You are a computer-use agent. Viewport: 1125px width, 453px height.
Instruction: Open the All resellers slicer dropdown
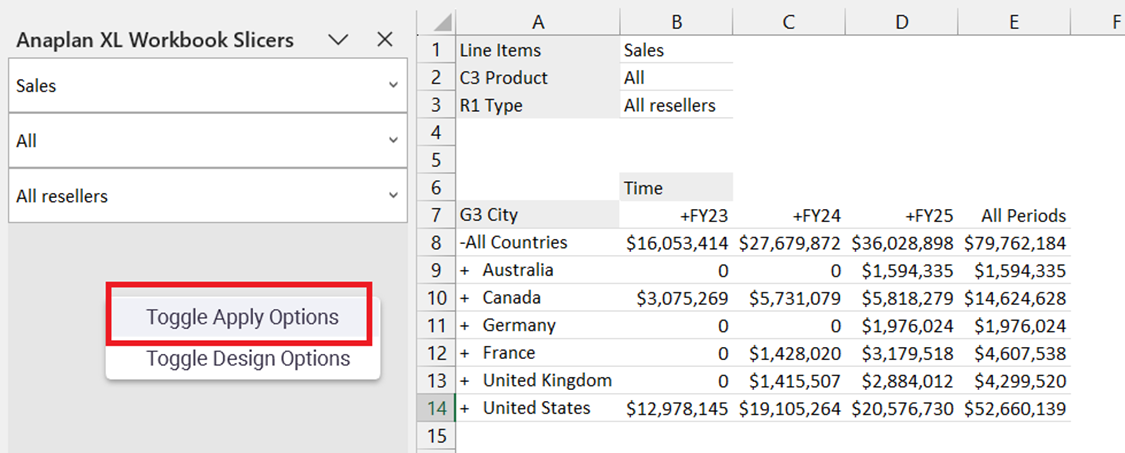392,196
